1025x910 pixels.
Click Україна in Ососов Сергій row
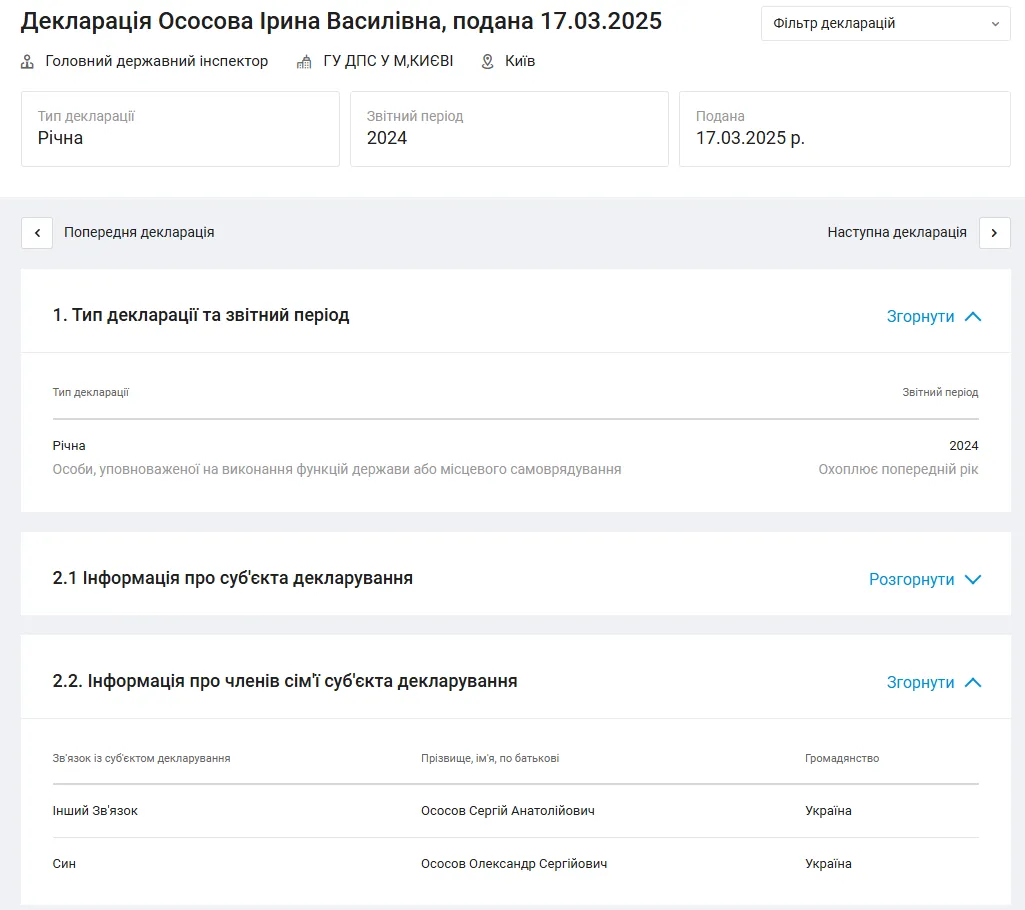(x=828, y=811)
